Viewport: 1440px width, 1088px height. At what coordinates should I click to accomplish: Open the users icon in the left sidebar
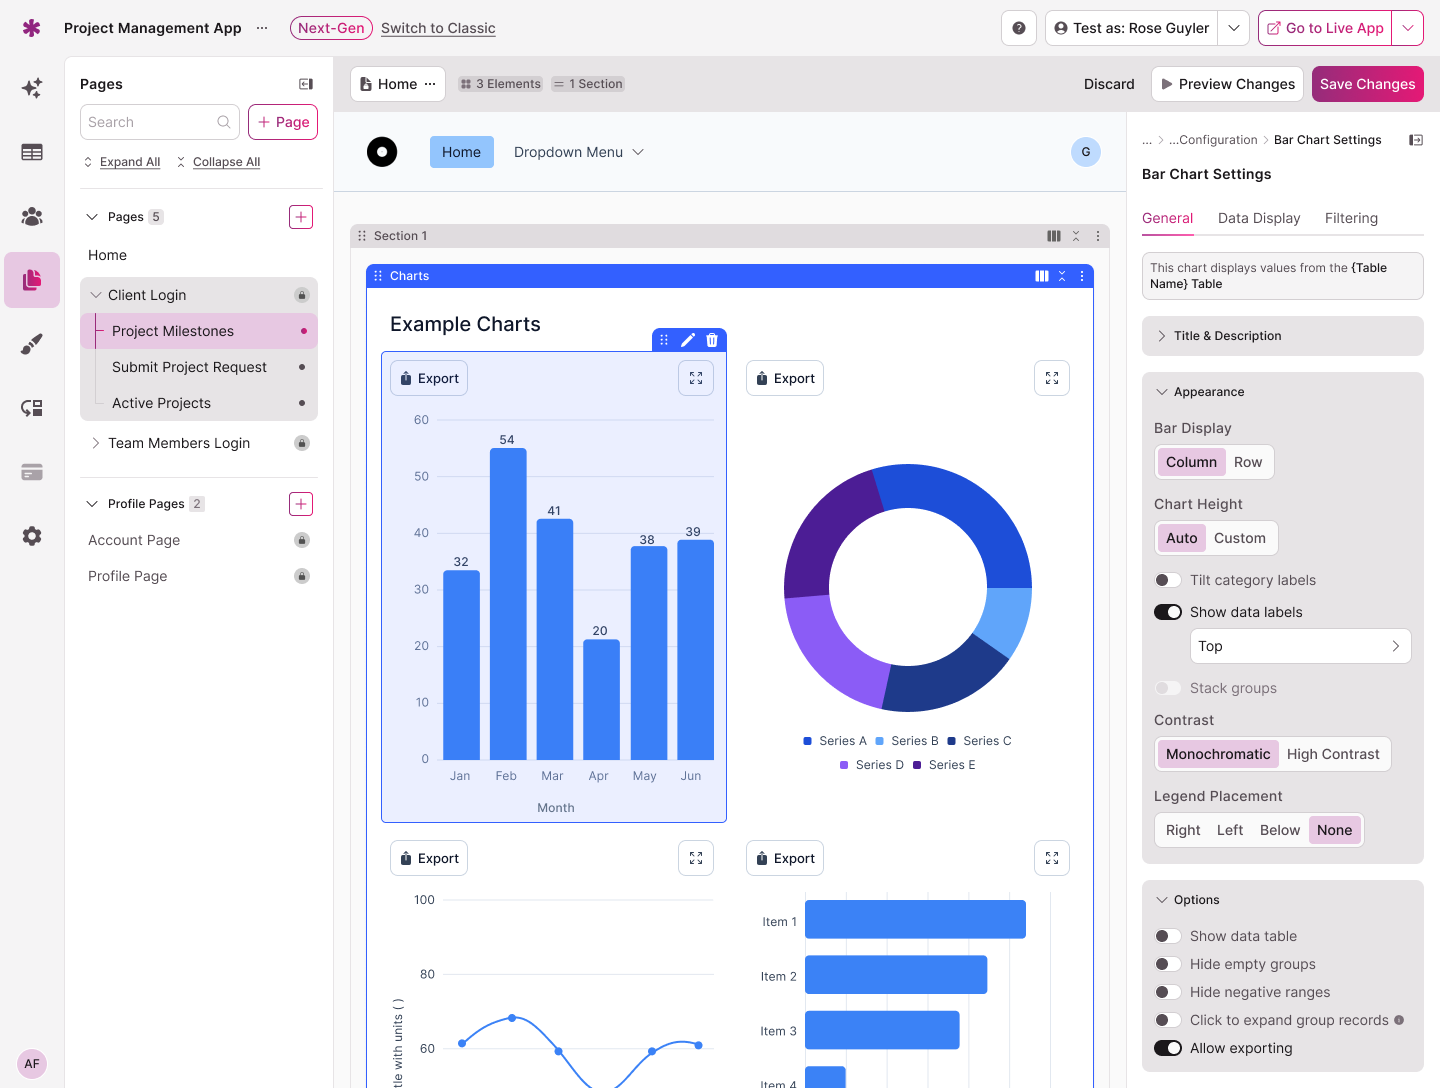point(32,216)
